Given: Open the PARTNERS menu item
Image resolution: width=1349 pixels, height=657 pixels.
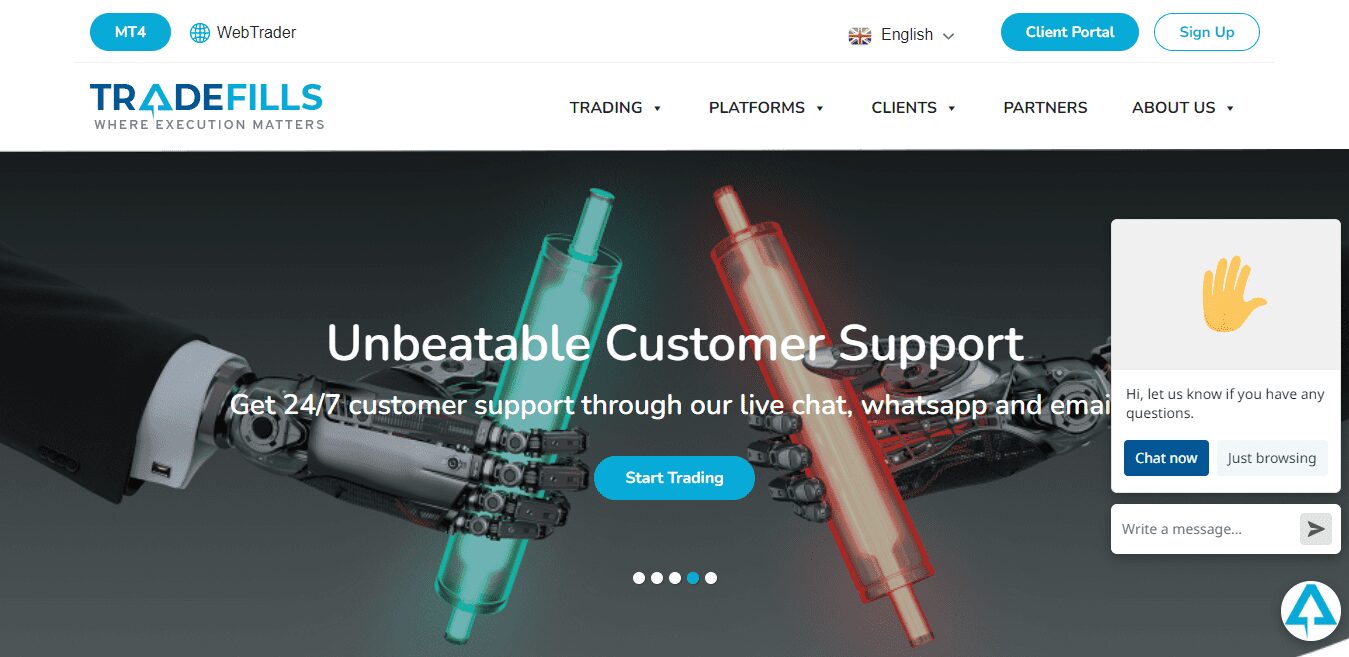Looking at the screenshot, I should click(x=1045, y=108).
